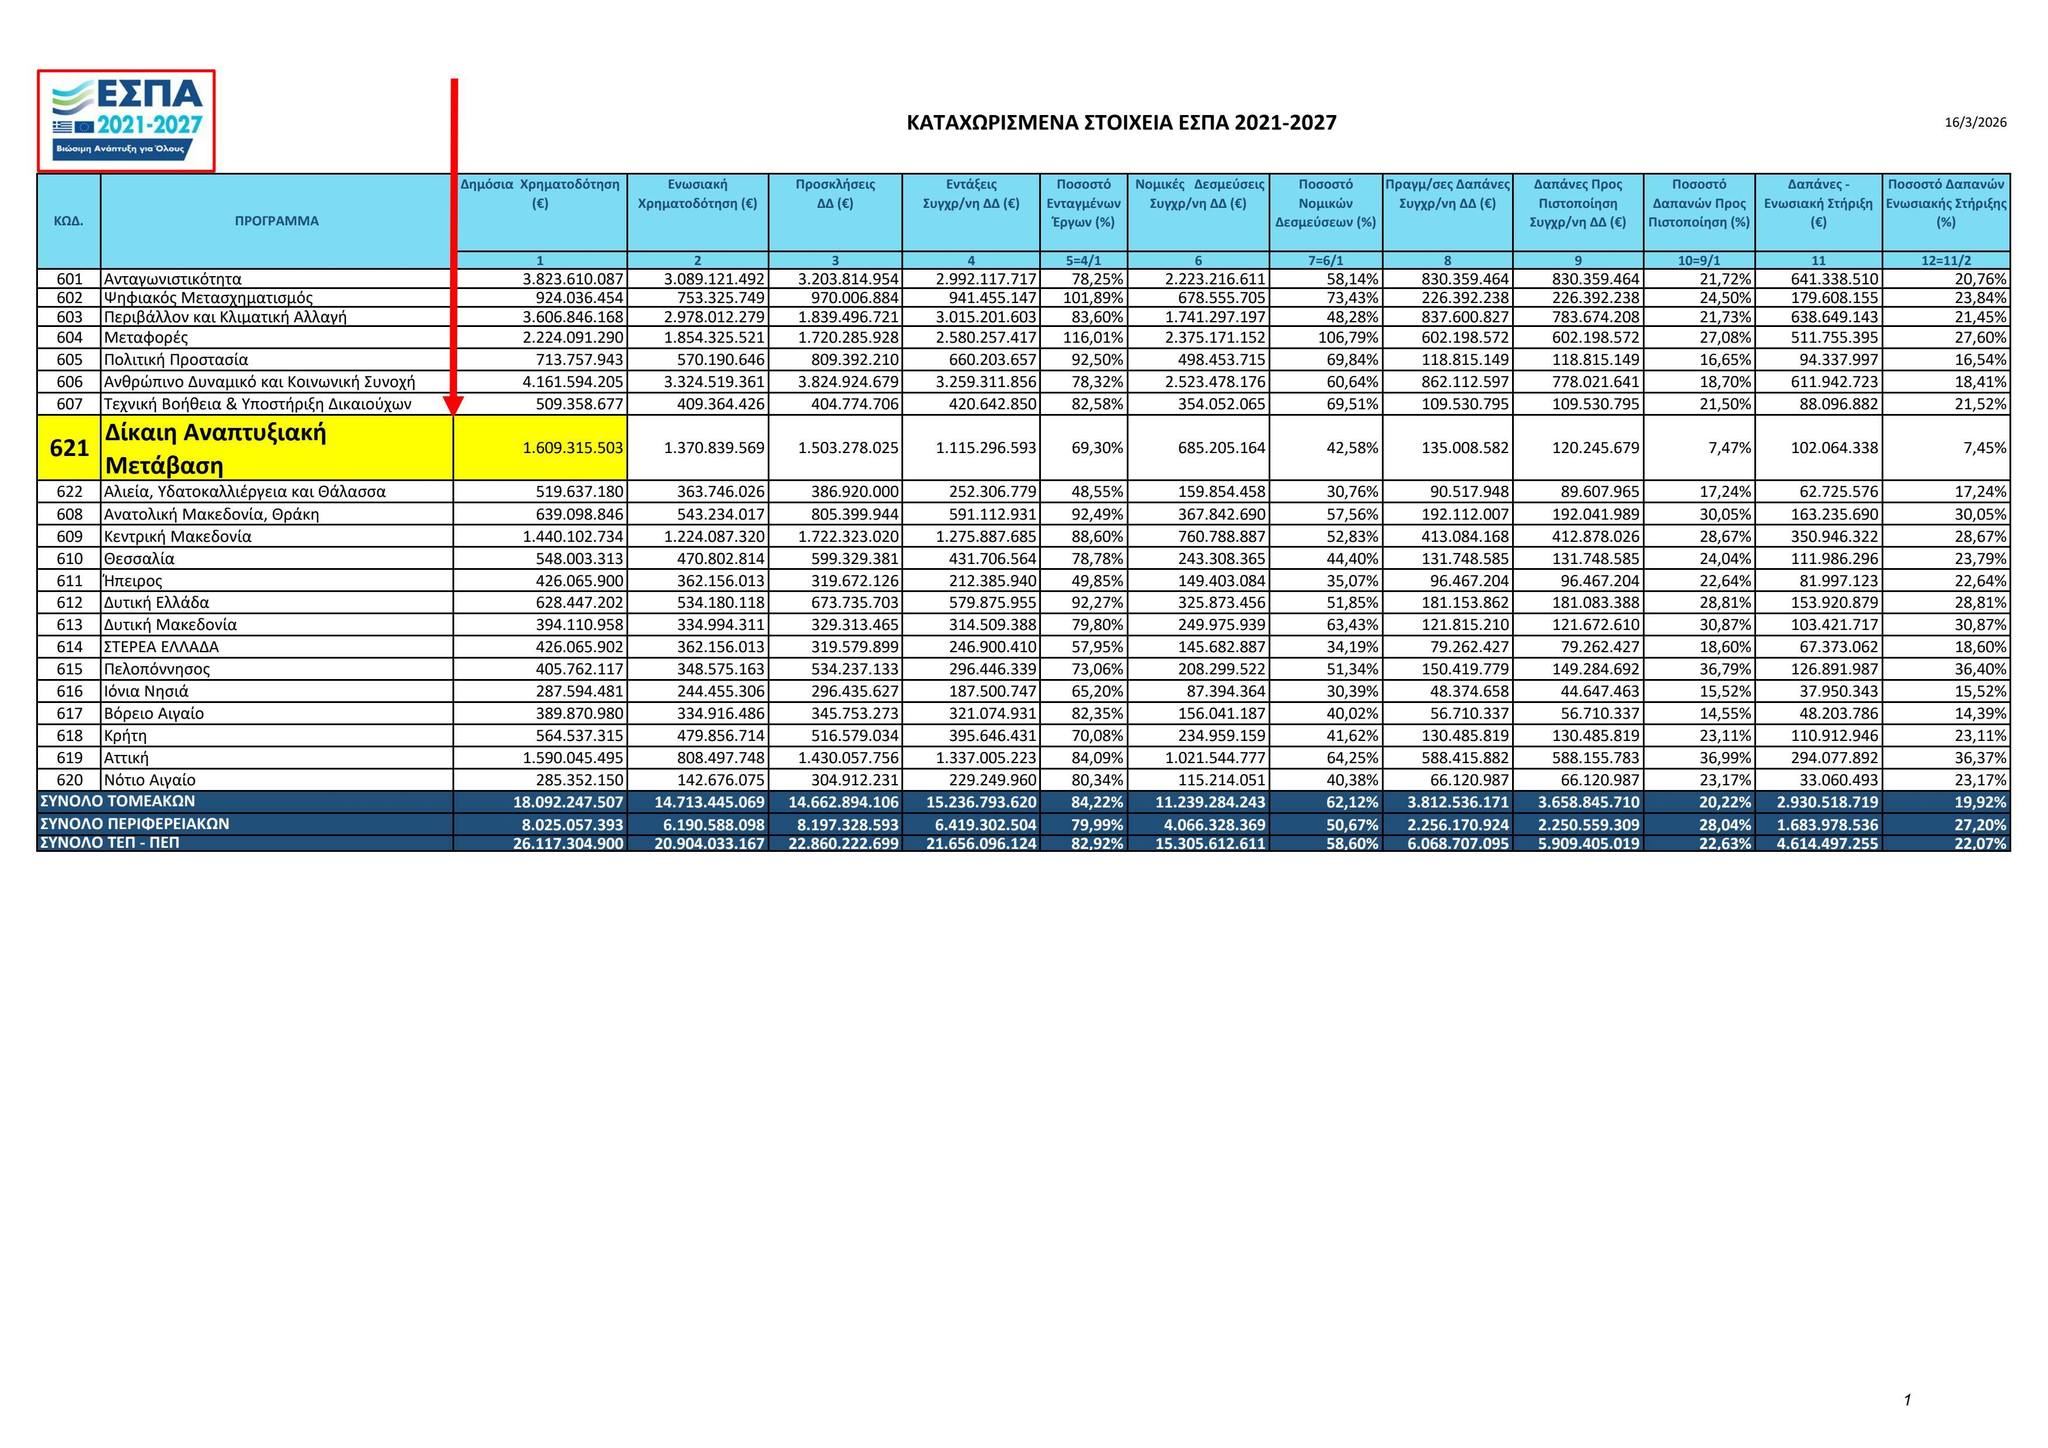Click the ΕΣΠΑ 2021-2027 logo
This screenshot has height=1448, width=2048.
point(127,121)
